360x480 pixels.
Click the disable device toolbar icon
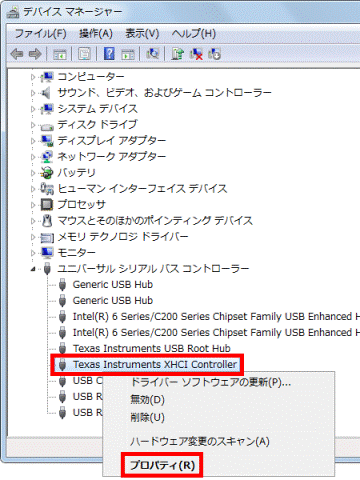pyautogui.click(x=214, y=54)
